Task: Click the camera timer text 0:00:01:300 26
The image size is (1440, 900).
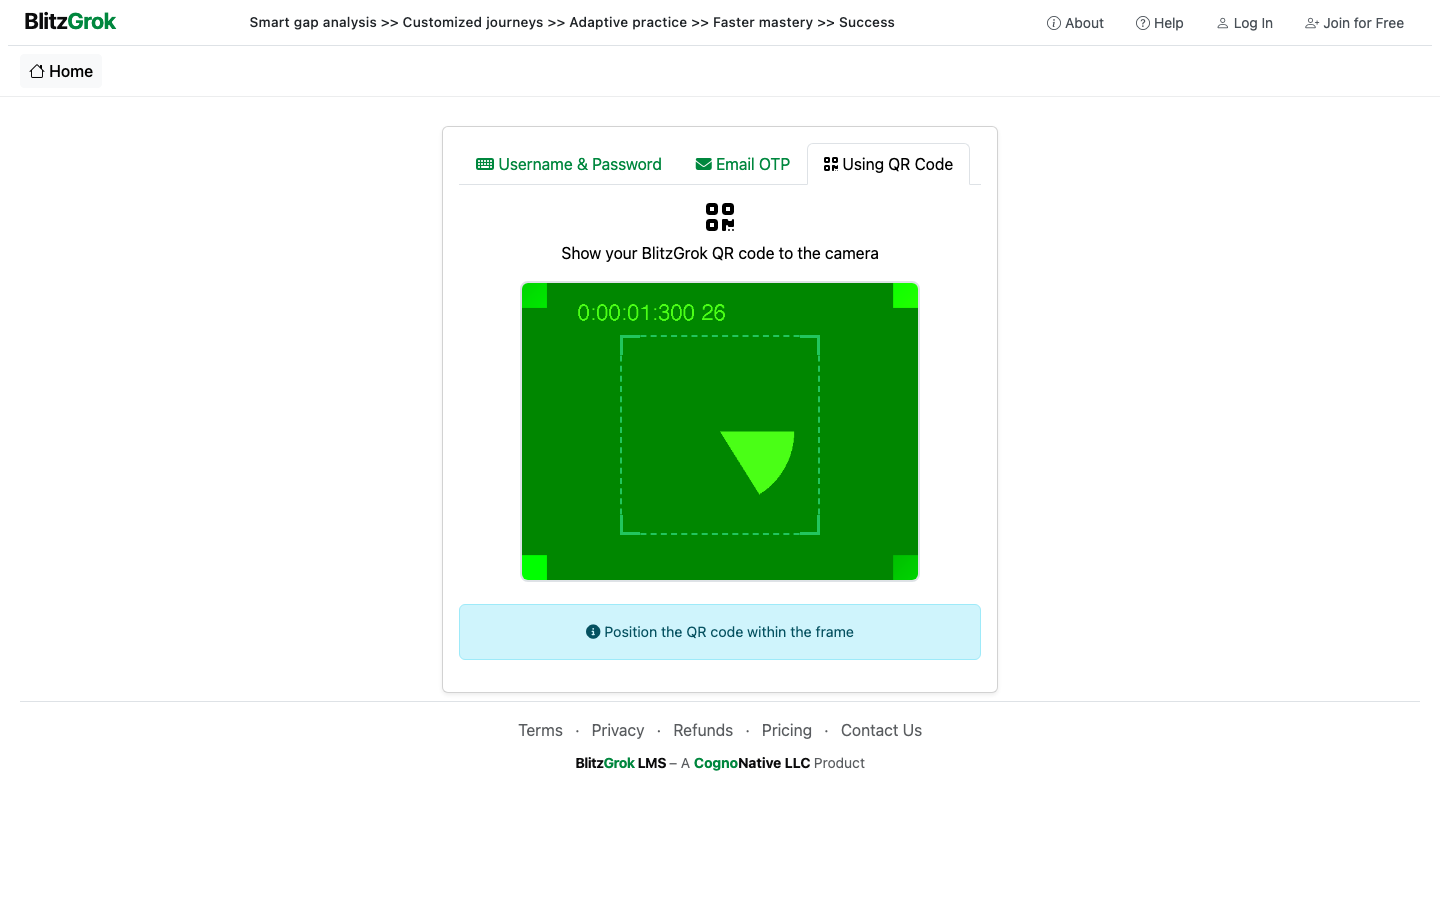Action: (x=651, y=313)
